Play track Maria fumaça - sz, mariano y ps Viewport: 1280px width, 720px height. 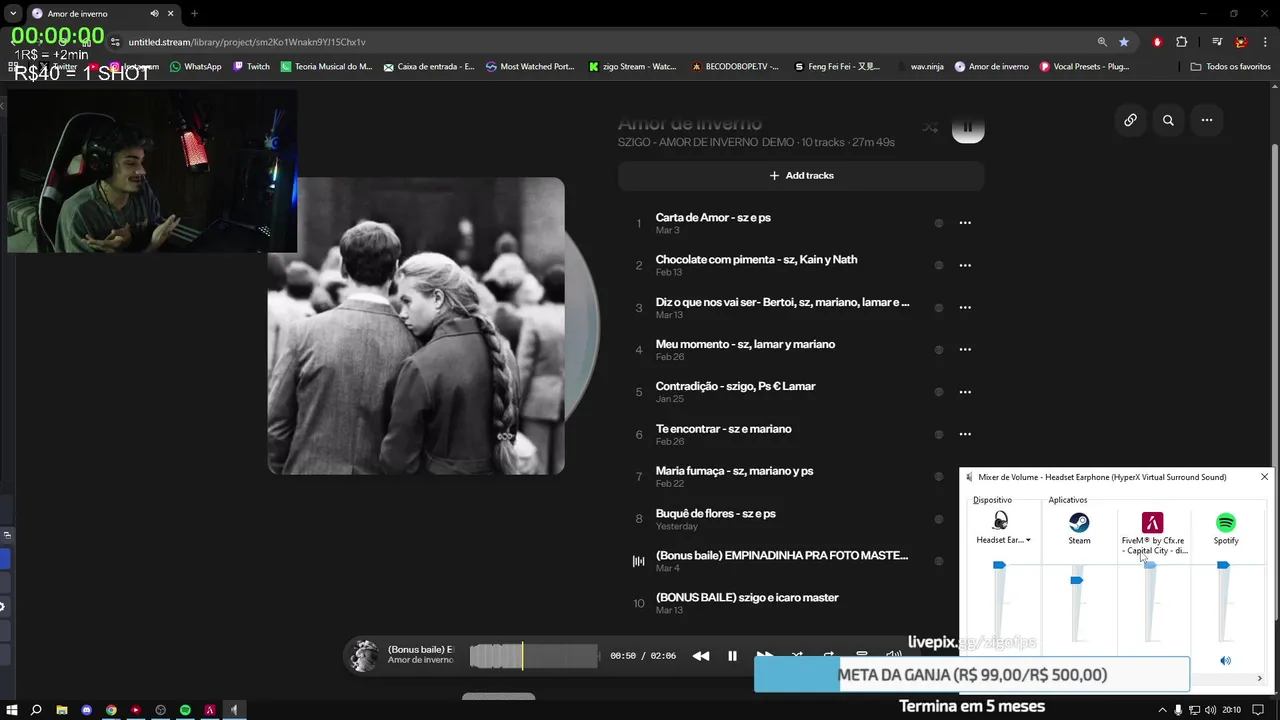(x=734, y=471)
